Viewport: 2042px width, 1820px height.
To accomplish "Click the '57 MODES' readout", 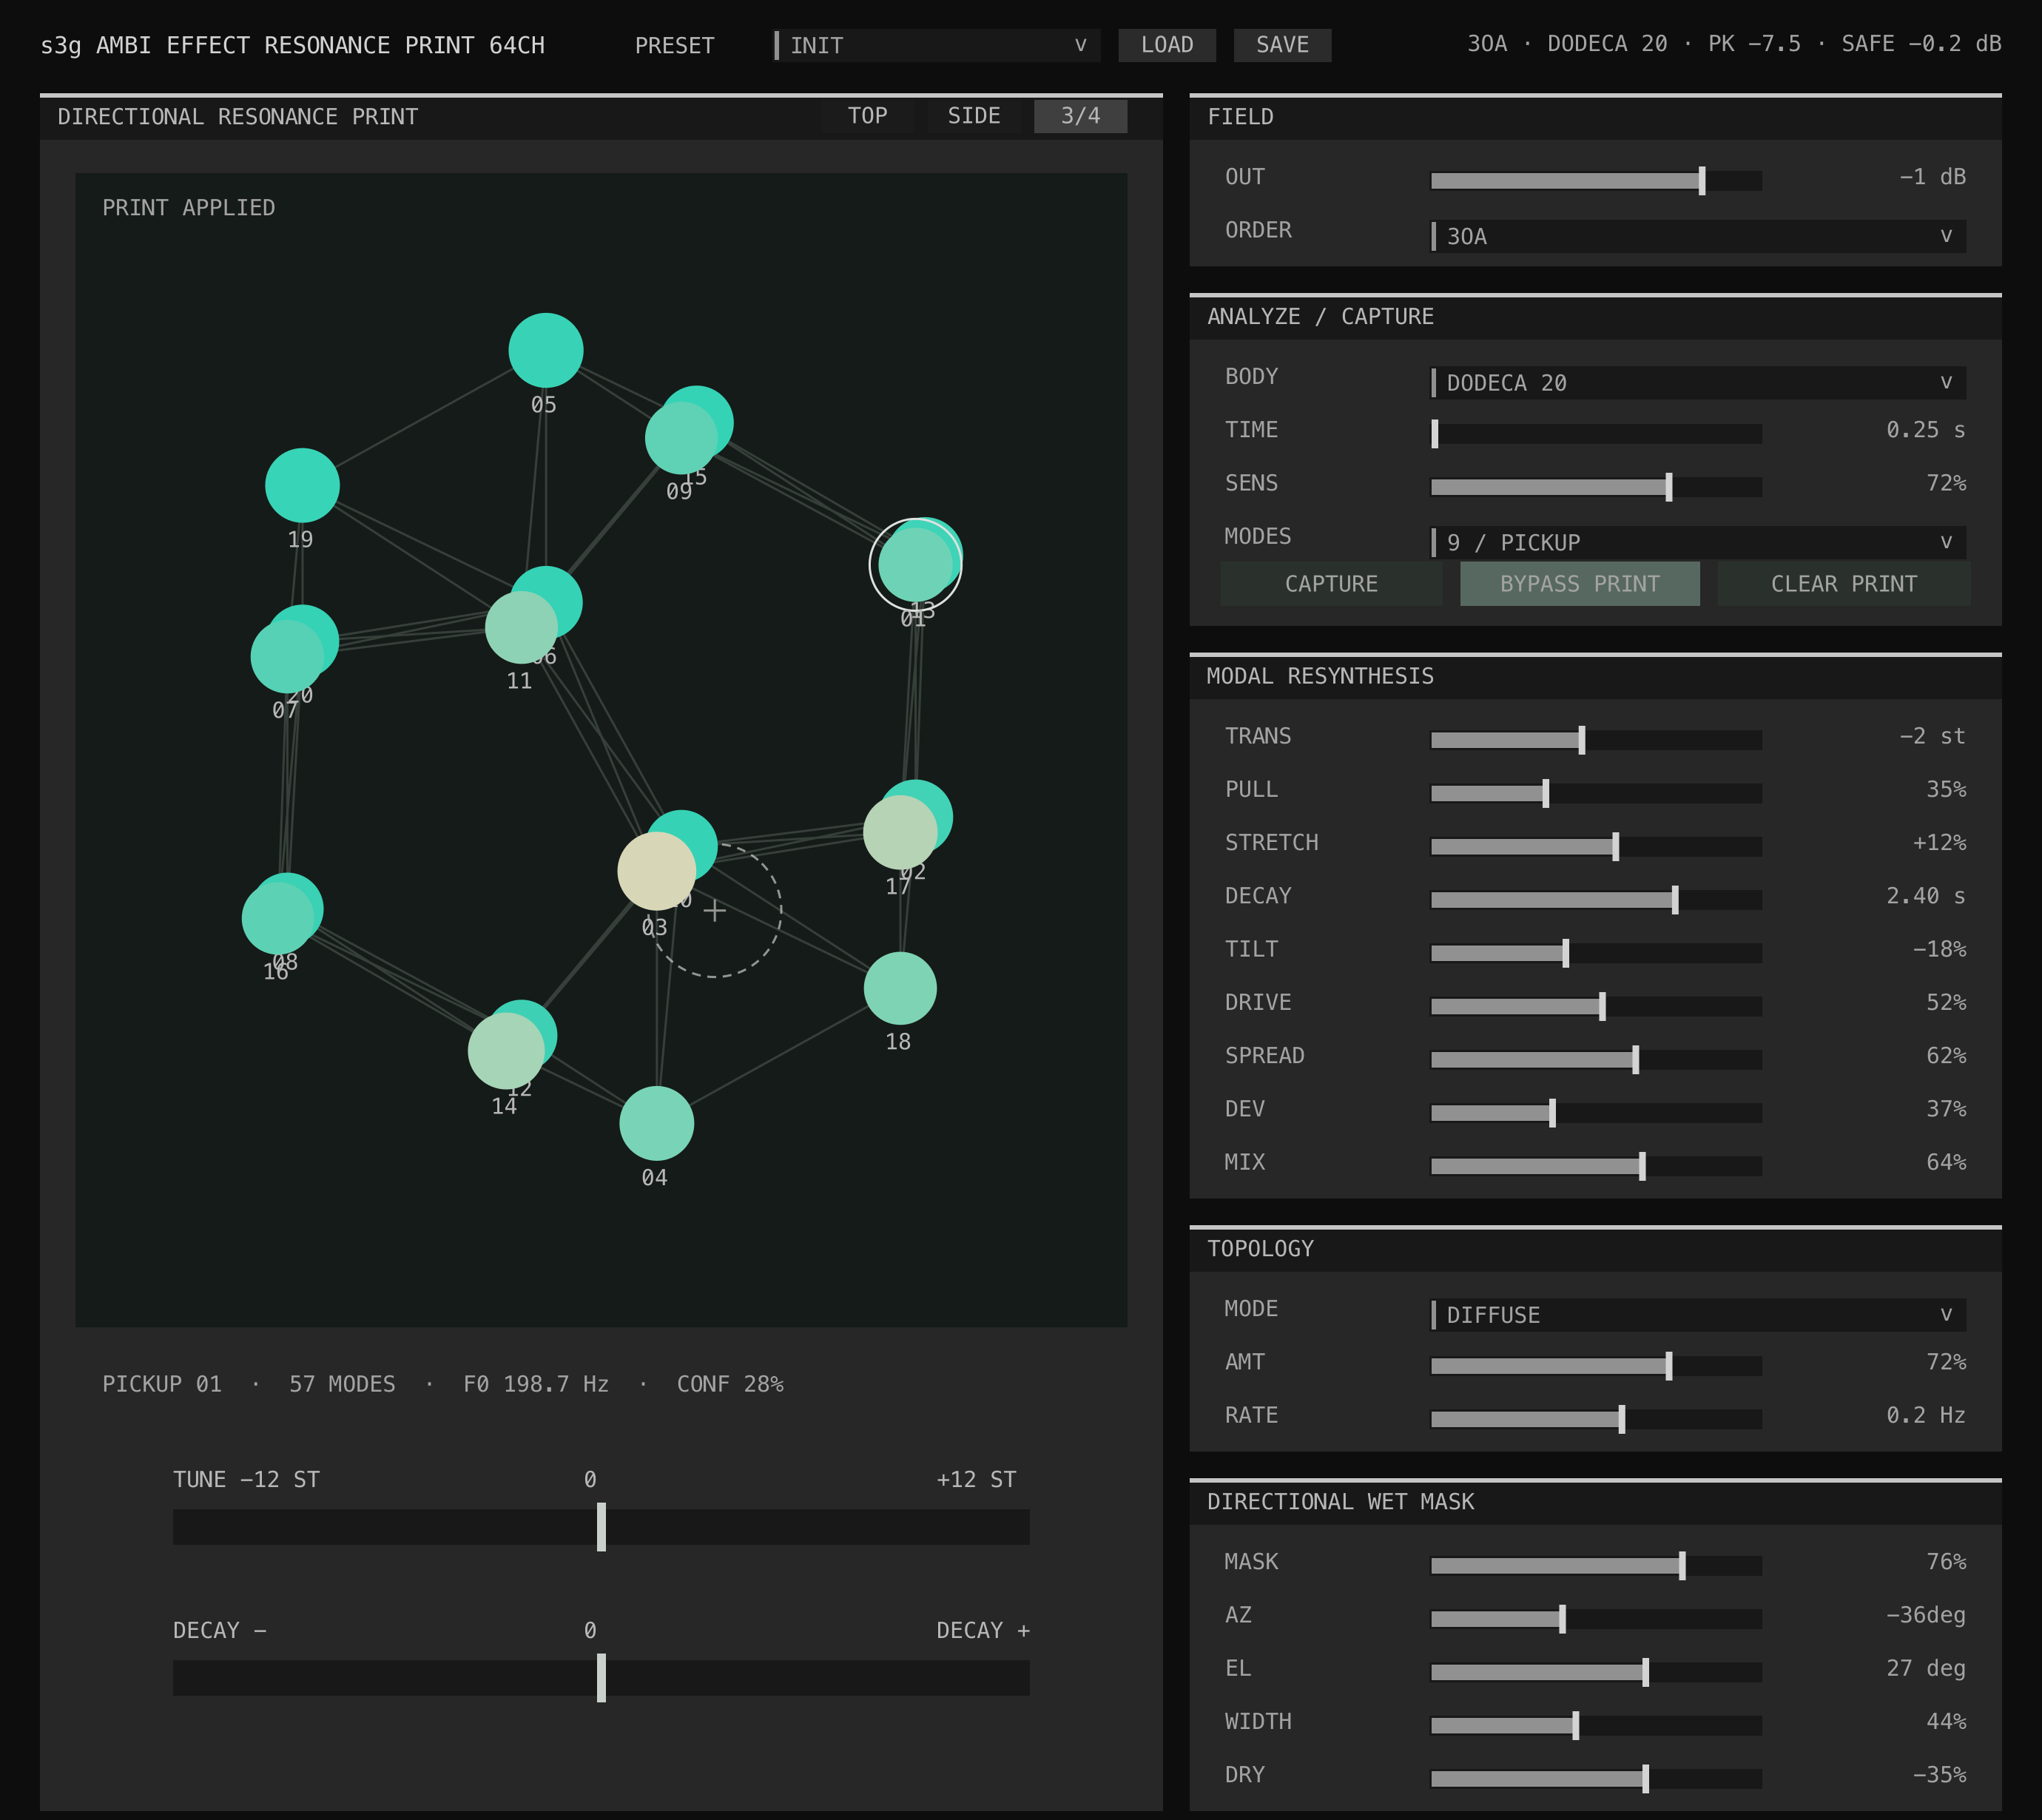I will [342, 1384].
